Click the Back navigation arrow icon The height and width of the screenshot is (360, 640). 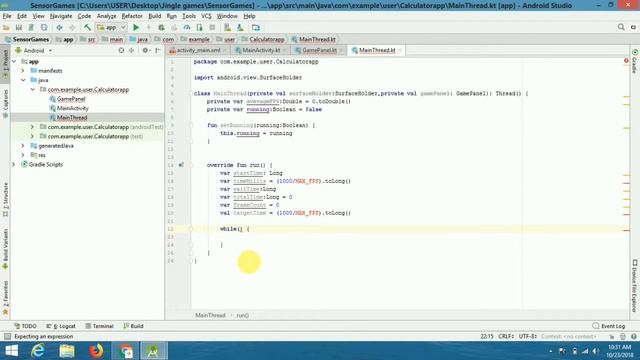coord(59,27)
